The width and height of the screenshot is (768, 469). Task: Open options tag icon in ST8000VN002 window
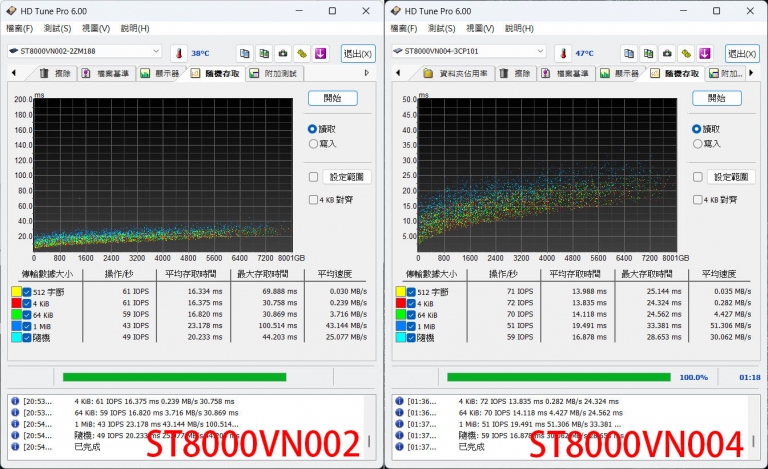tap(302, 53)
